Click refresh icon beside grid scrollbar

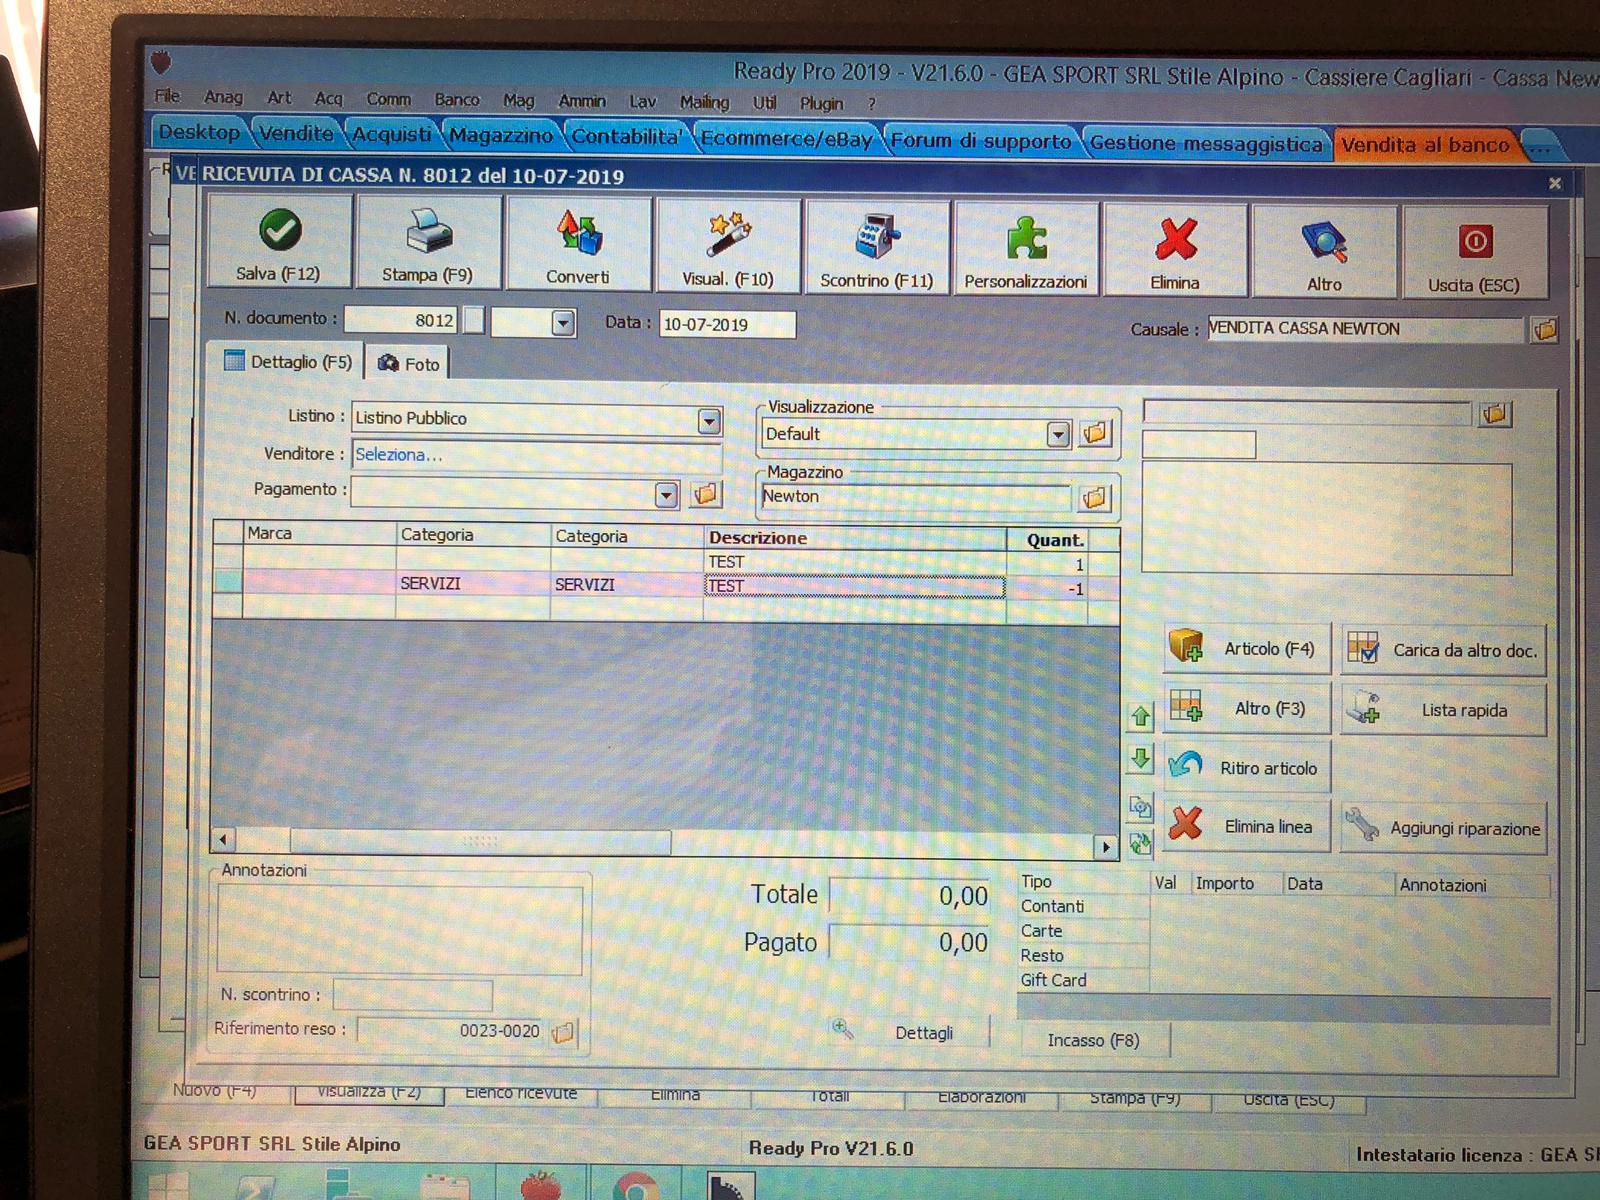point(1141,844)
